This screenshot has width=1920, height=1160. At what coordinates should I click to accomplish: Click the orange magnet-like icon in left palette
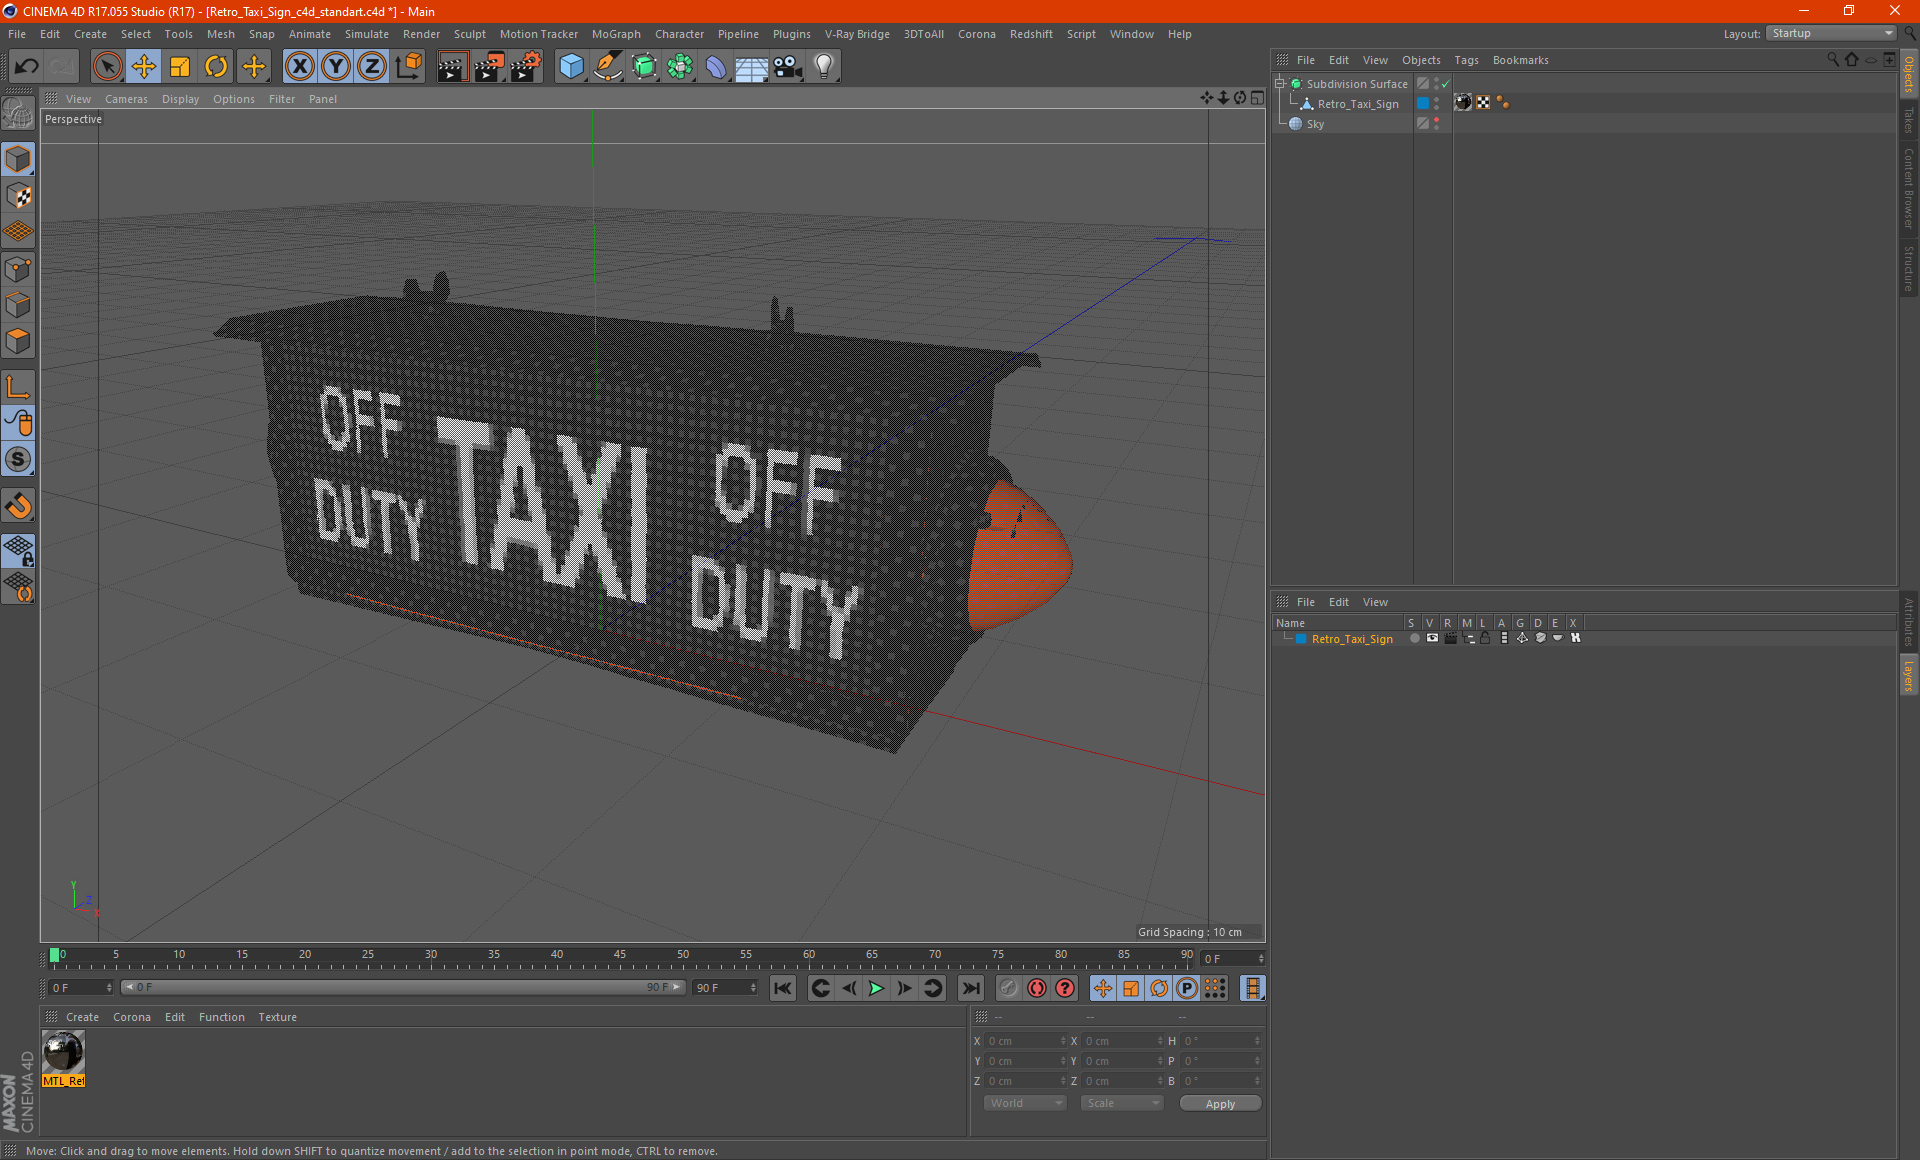(x=19, y=505)
